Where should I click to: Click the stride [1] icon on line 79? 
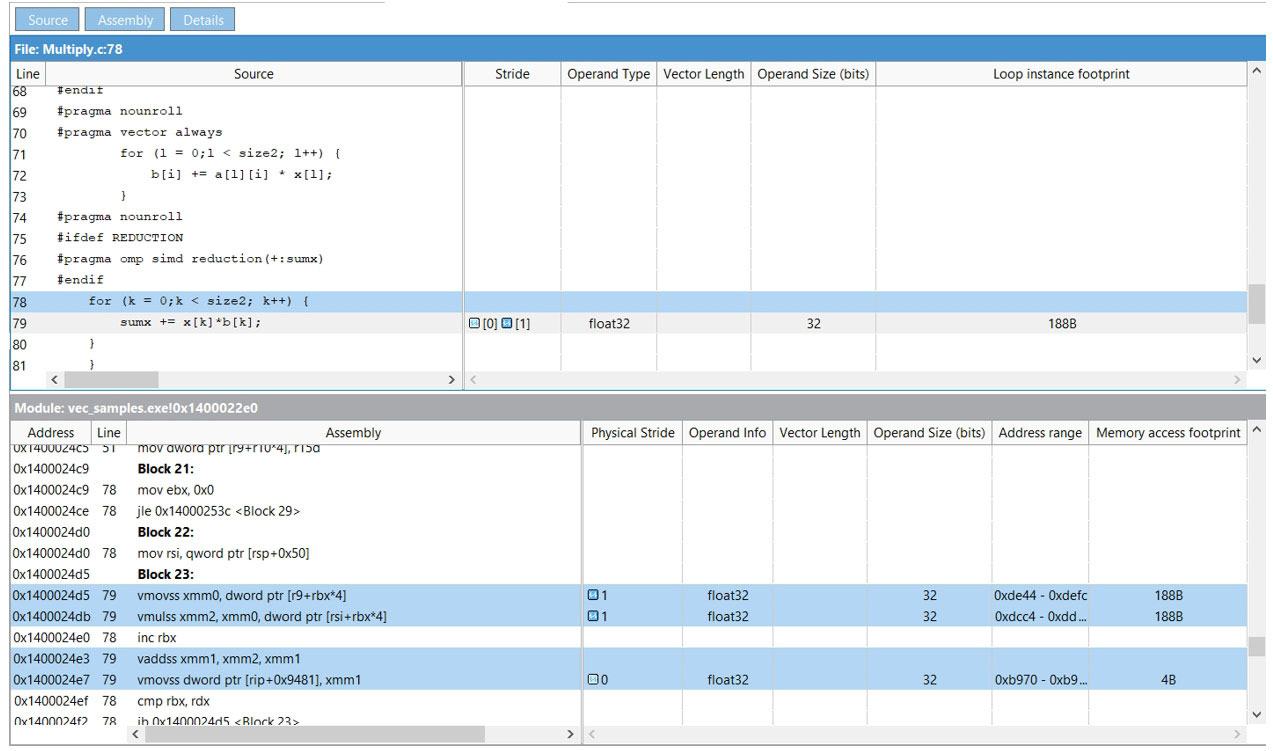tap(507, 324)
